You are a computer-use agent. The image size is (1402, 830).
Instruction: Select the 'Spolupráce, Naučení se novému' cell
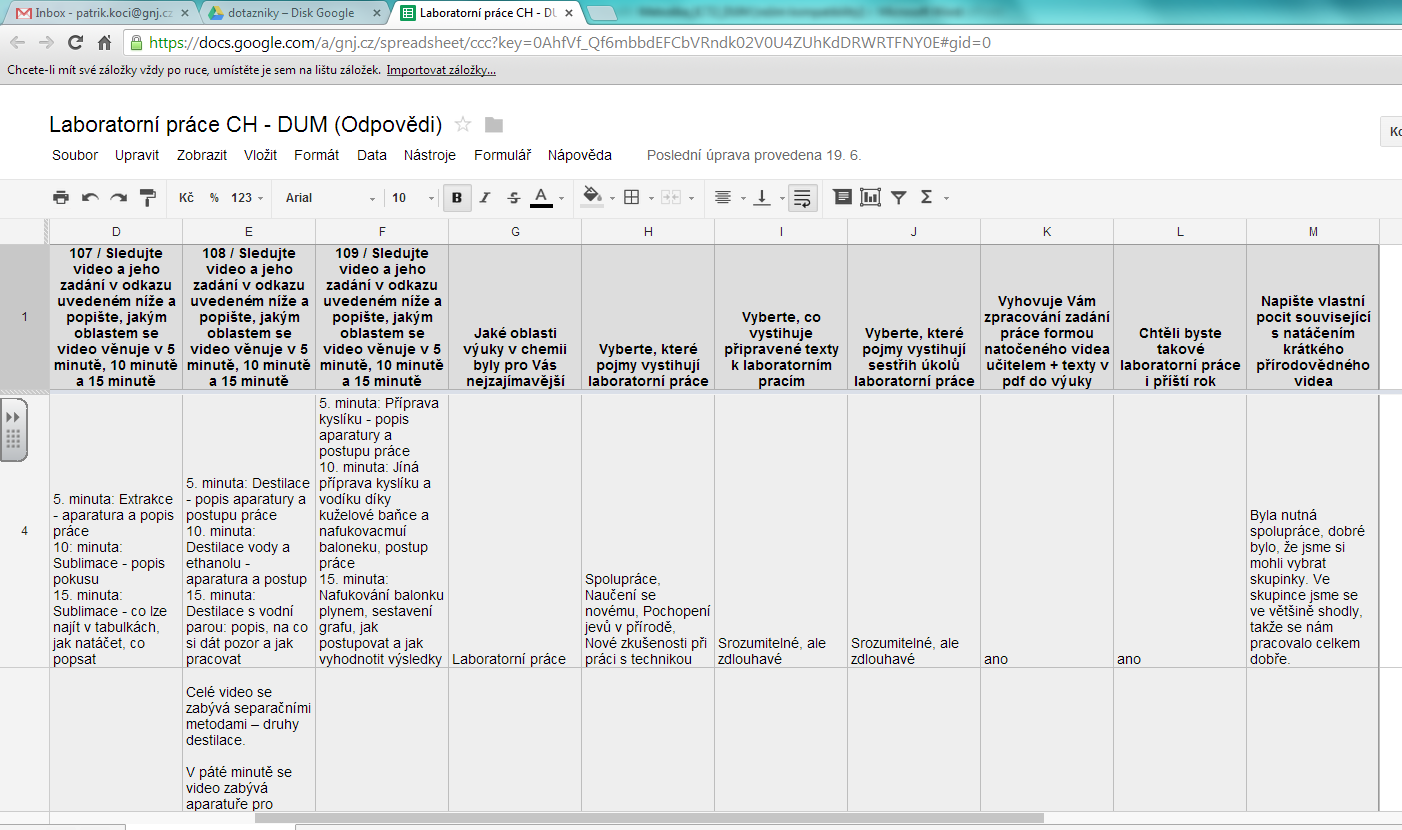(x=648, y=530)
